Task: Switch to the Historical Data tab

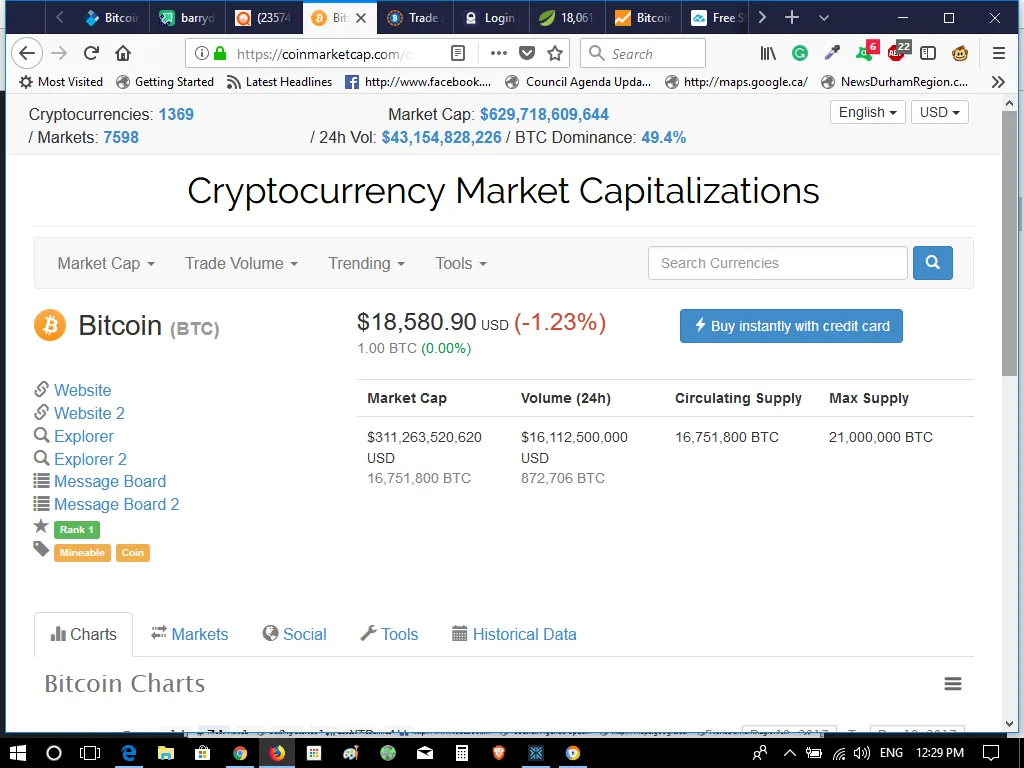Action: click(x=515, y=634)
